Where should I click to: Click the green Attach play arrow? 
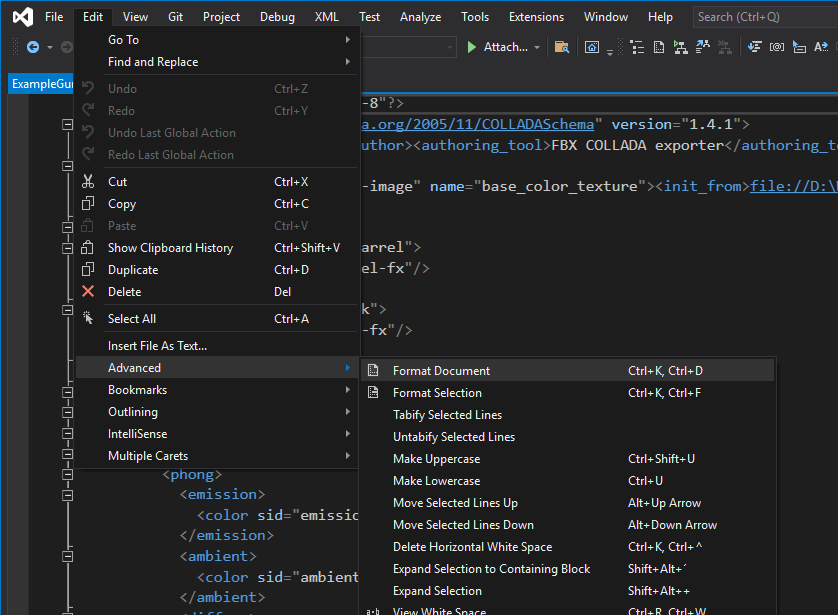(471, 47)
